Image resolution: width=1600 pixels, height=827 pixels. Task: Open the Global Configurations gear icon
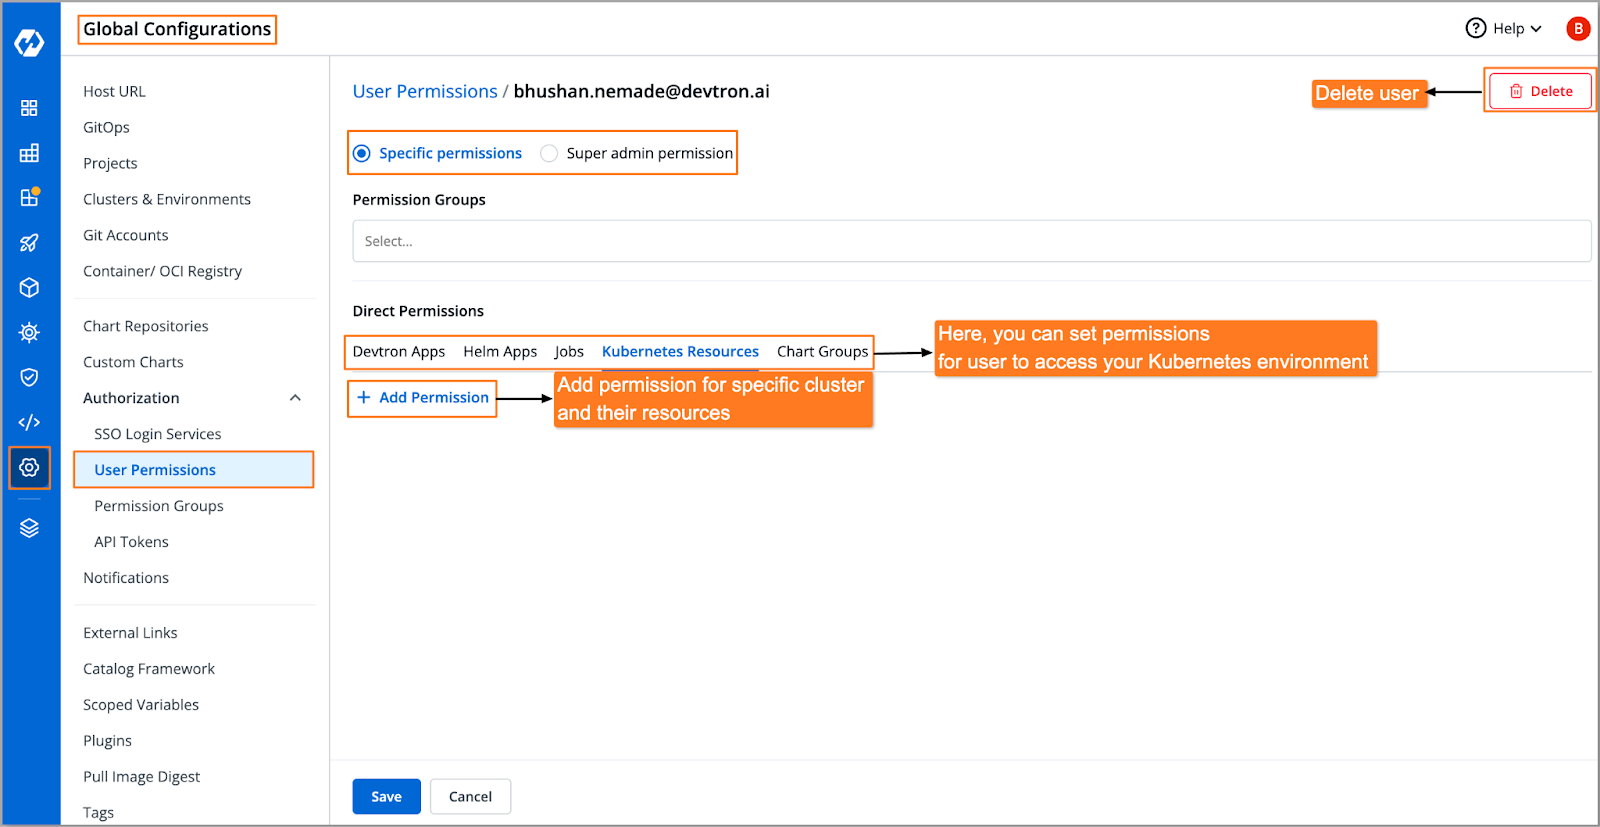pos(29,467)
